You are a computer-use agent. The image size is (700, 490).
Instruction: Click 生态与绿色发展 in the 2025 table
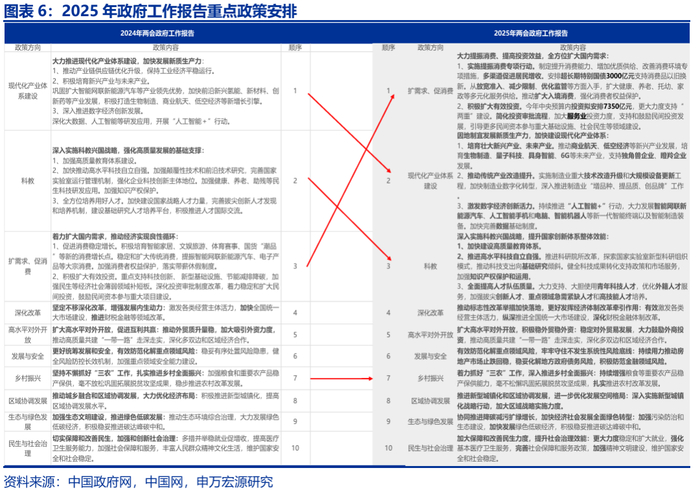pyautogui.click(x=430, y=422)
